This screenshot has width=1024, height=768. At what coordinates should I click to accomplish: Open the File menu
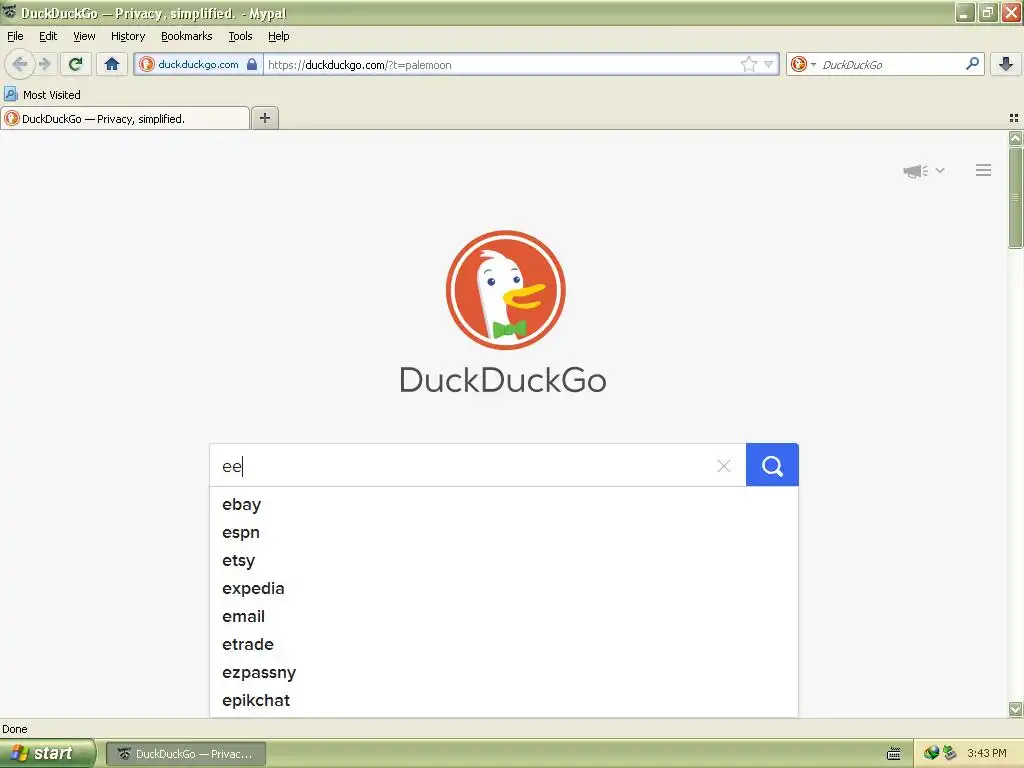(x=15, y=36)
